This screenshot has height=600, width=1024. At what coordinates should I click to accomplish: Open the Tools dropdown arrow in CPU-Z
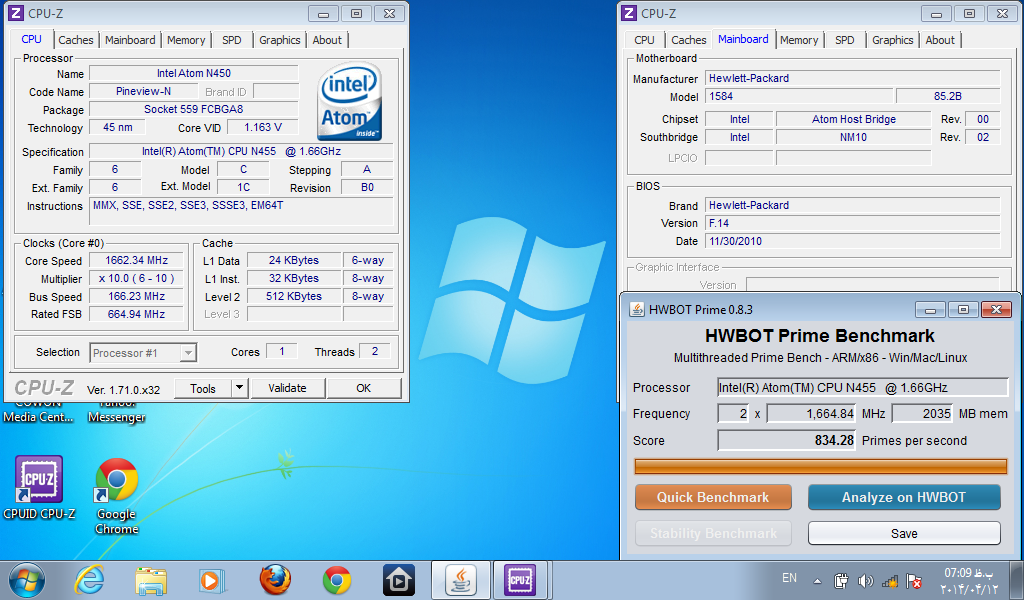pyautogui.click(x=239, y=388)
